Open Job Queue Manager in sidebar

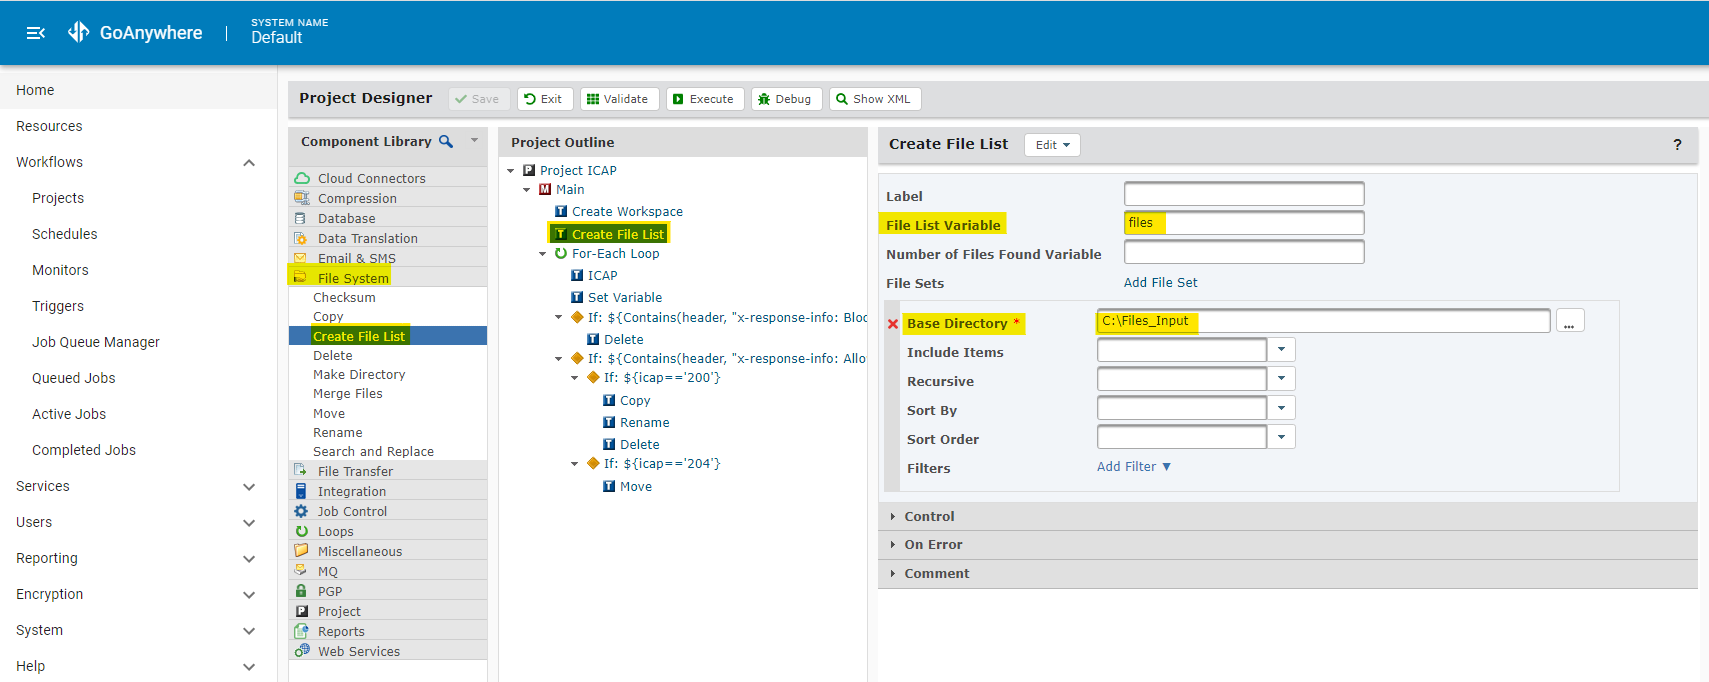[96, 342]
